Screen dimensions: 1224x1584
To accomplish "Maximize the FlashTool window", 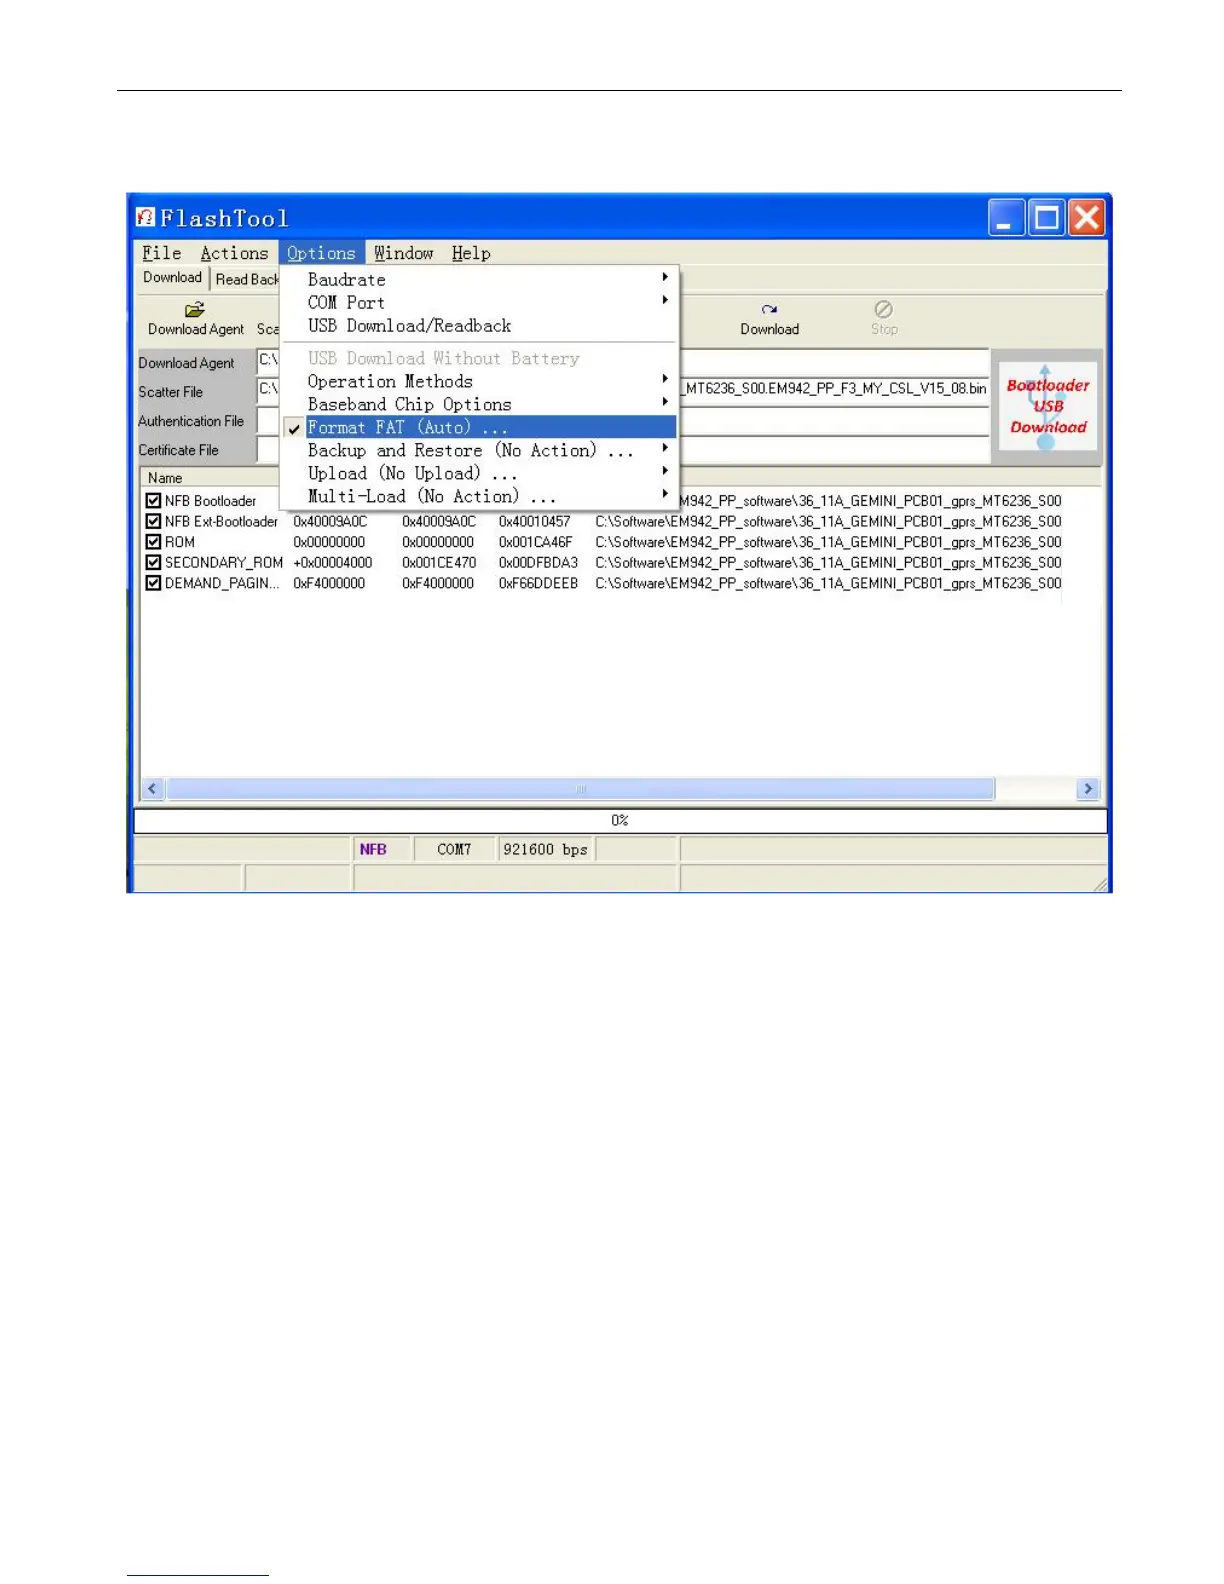I will click(1047, 217).
